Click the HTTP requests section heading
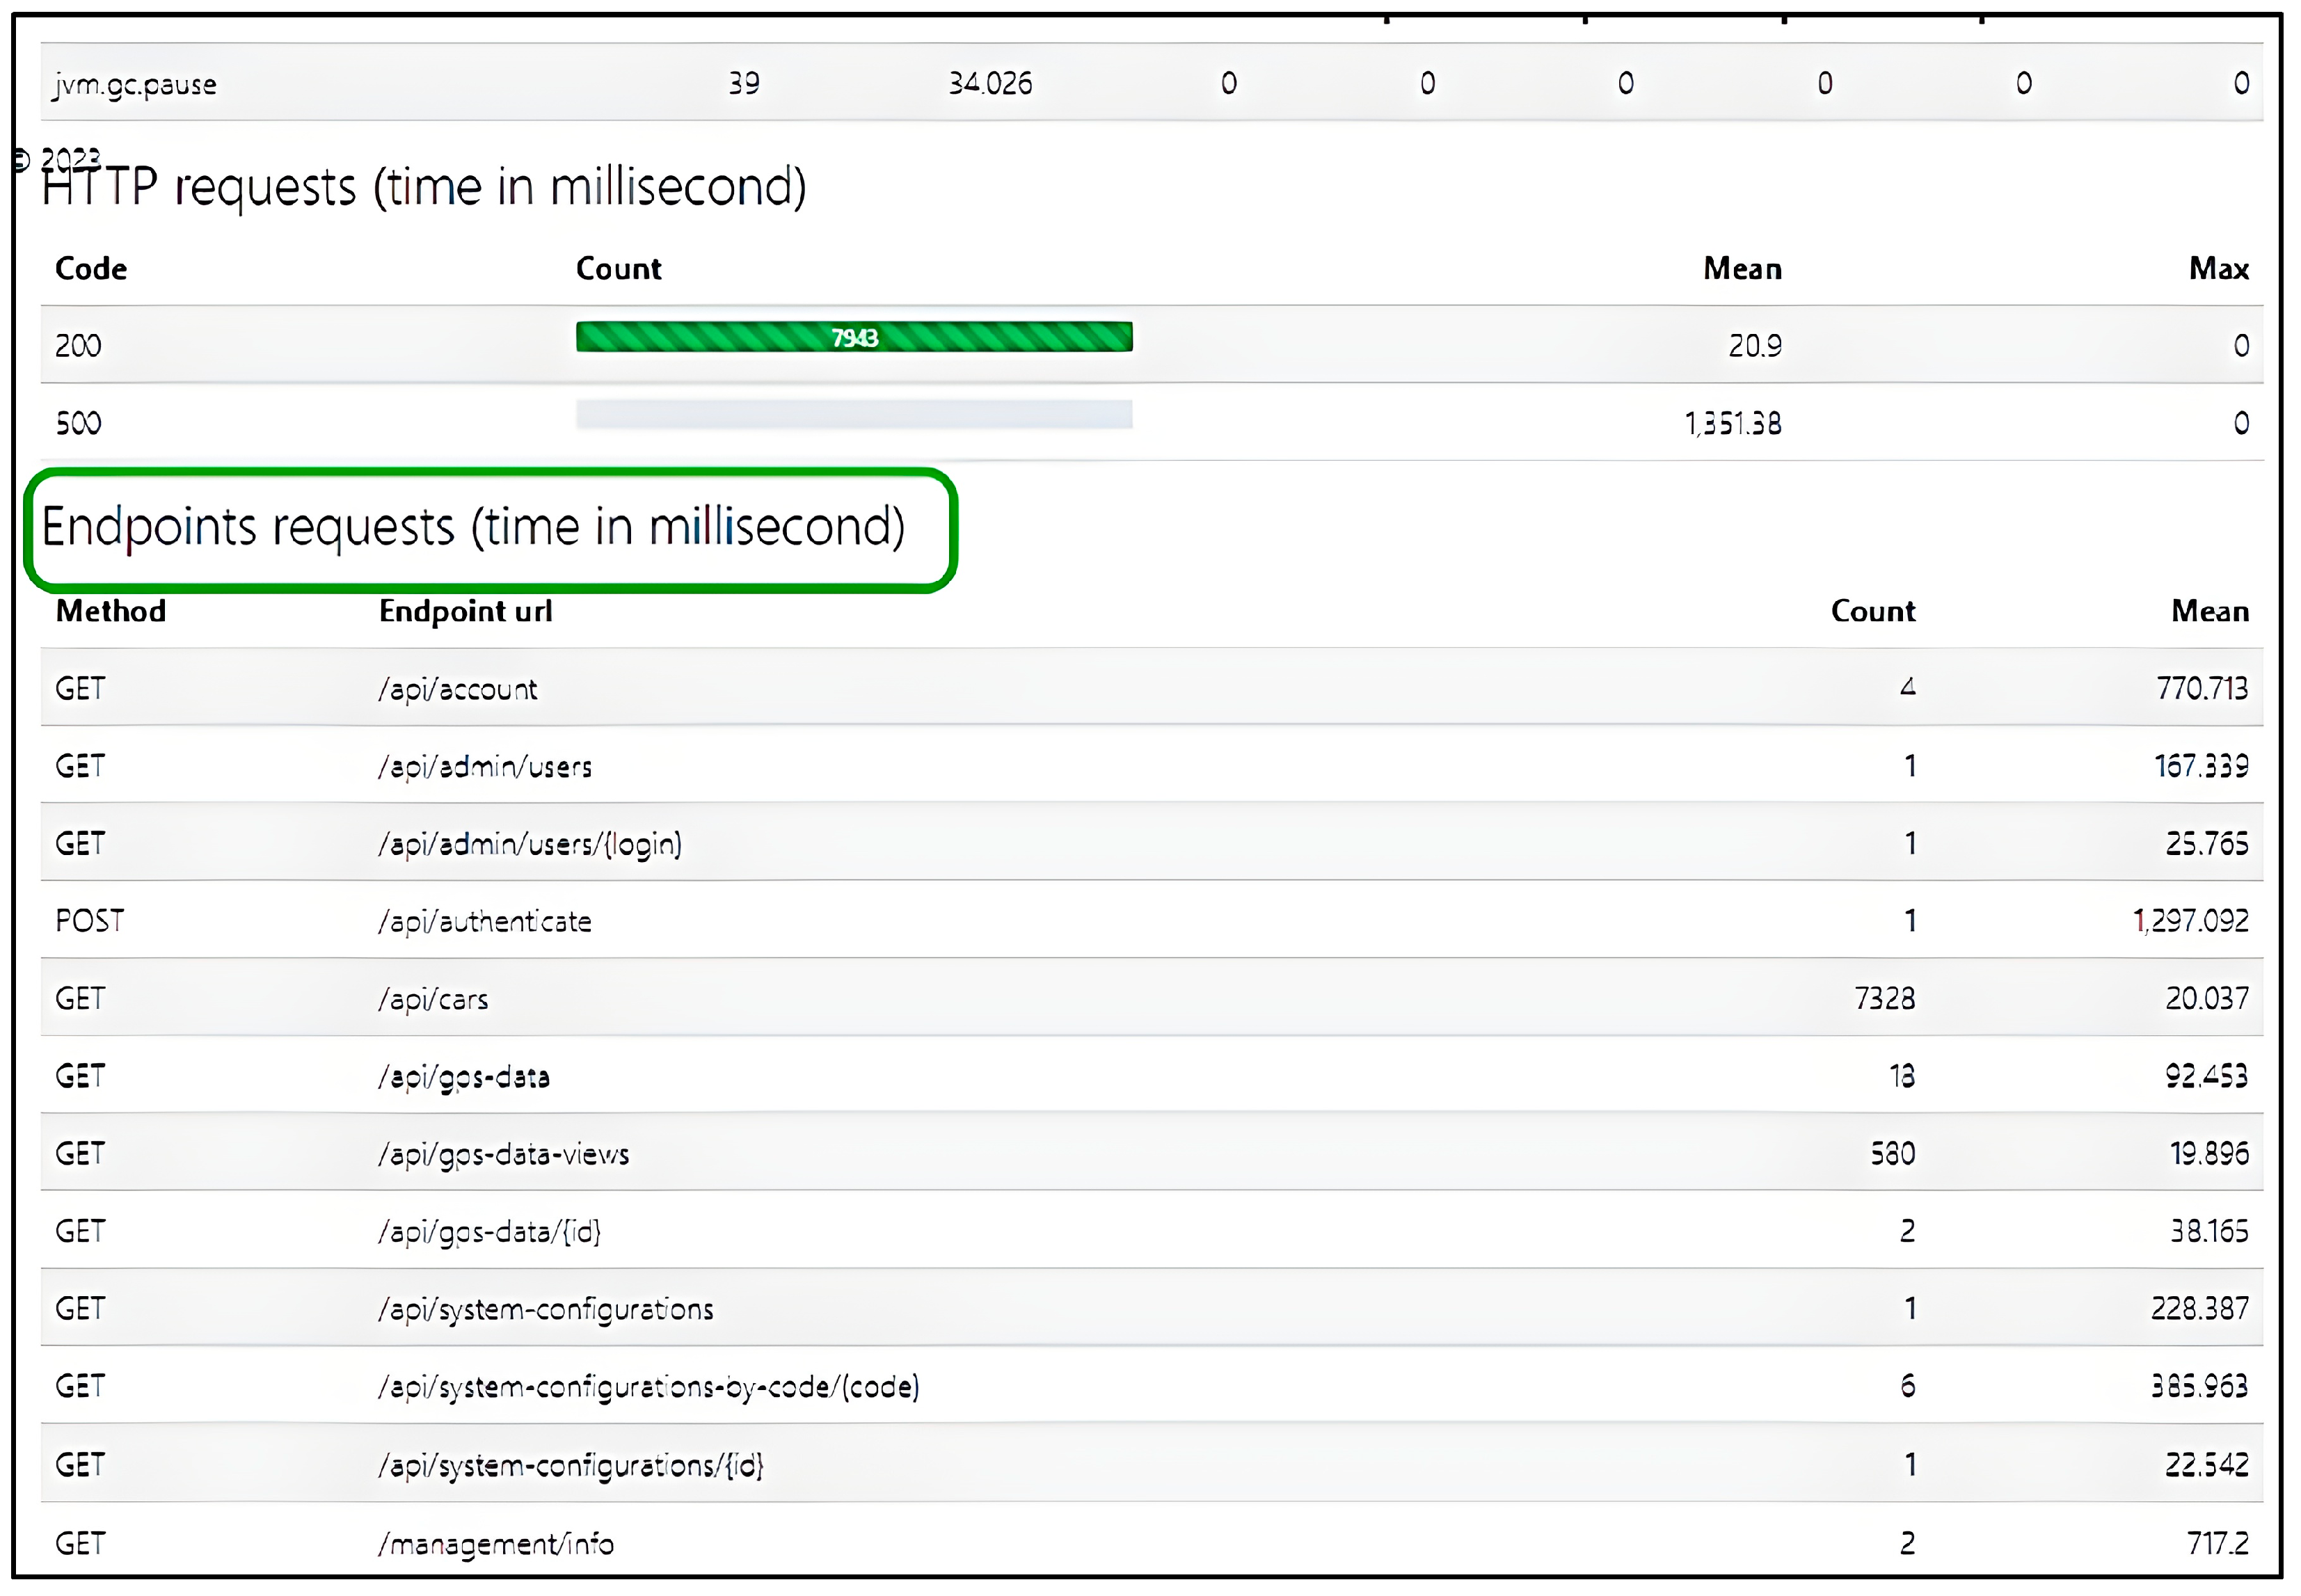 tap(423, 187)
